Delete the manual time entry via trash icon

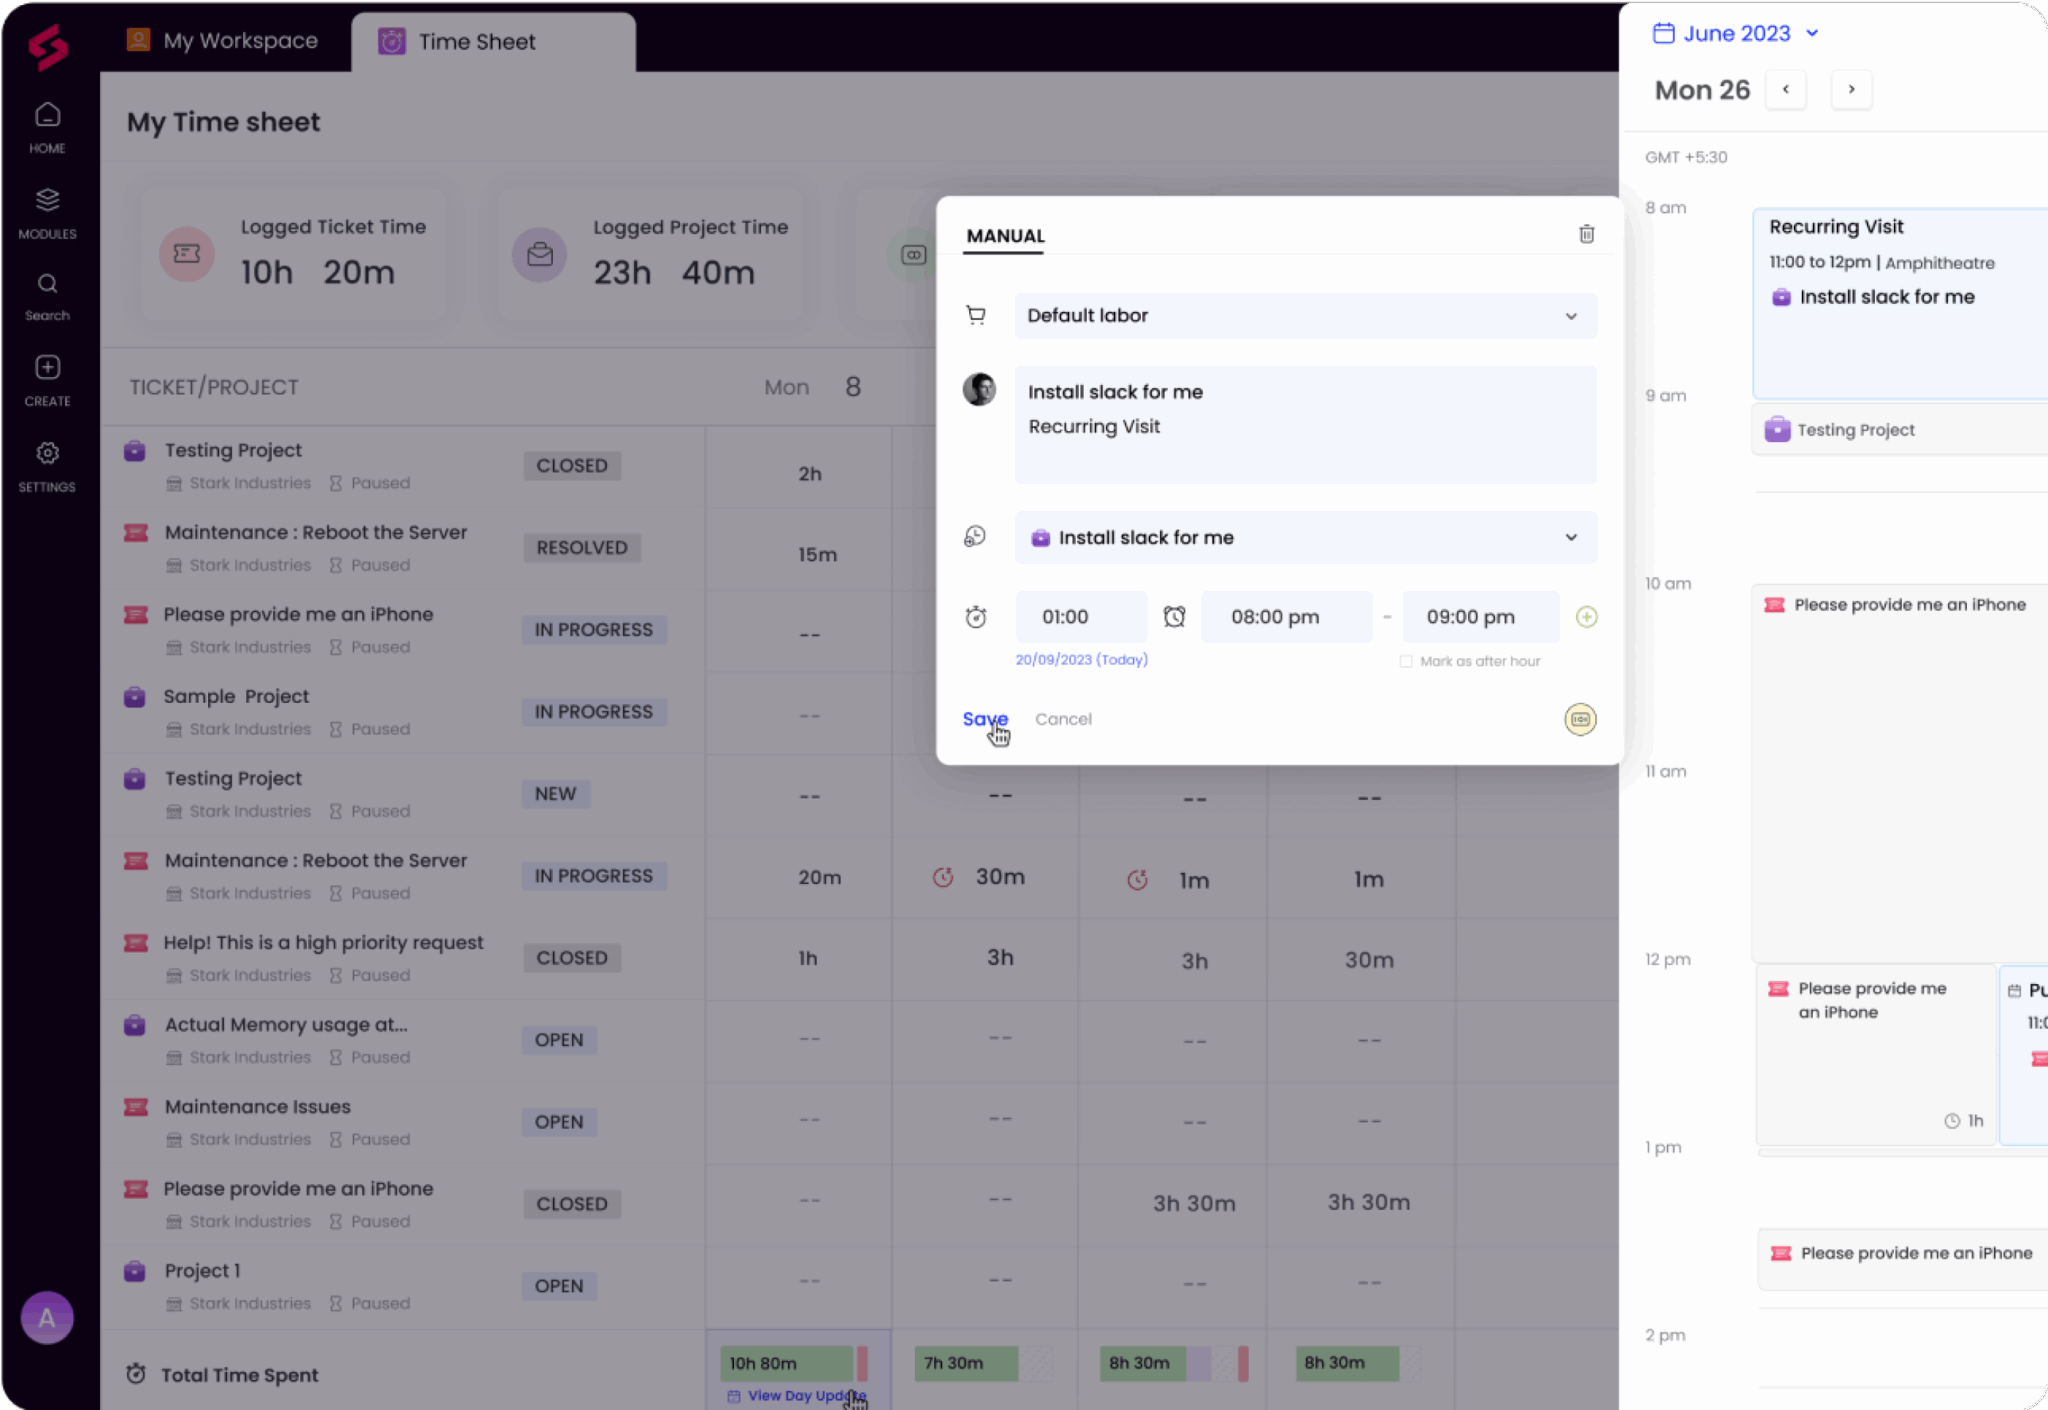(x=1586, y=234)
